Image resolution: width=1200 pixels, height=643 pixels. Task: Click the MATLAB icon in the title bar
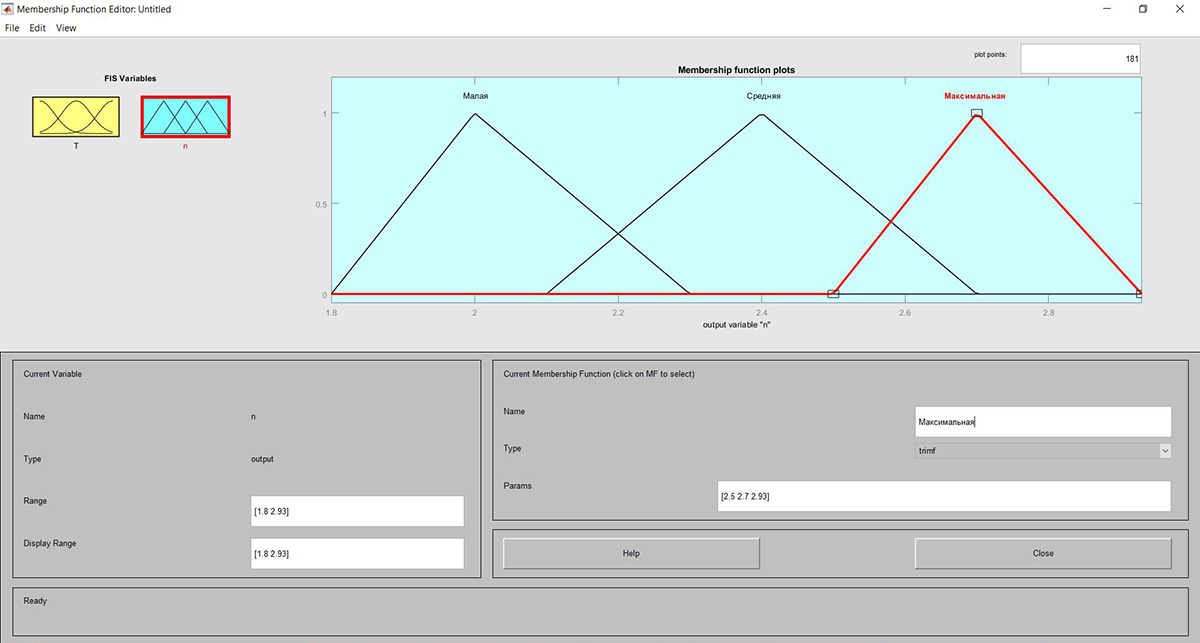(x=9, y=9)
